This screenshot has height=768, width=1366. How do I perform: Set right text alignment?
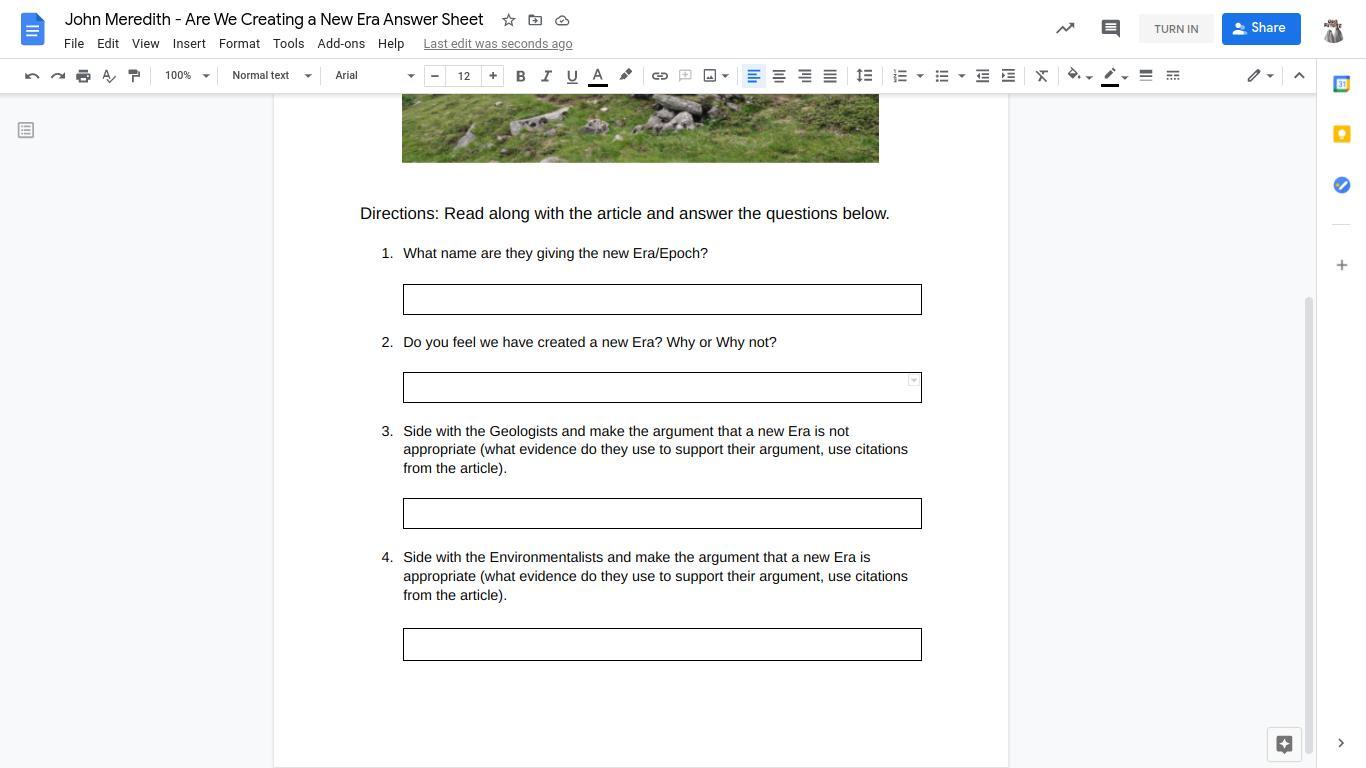click(x=804, y=76)
